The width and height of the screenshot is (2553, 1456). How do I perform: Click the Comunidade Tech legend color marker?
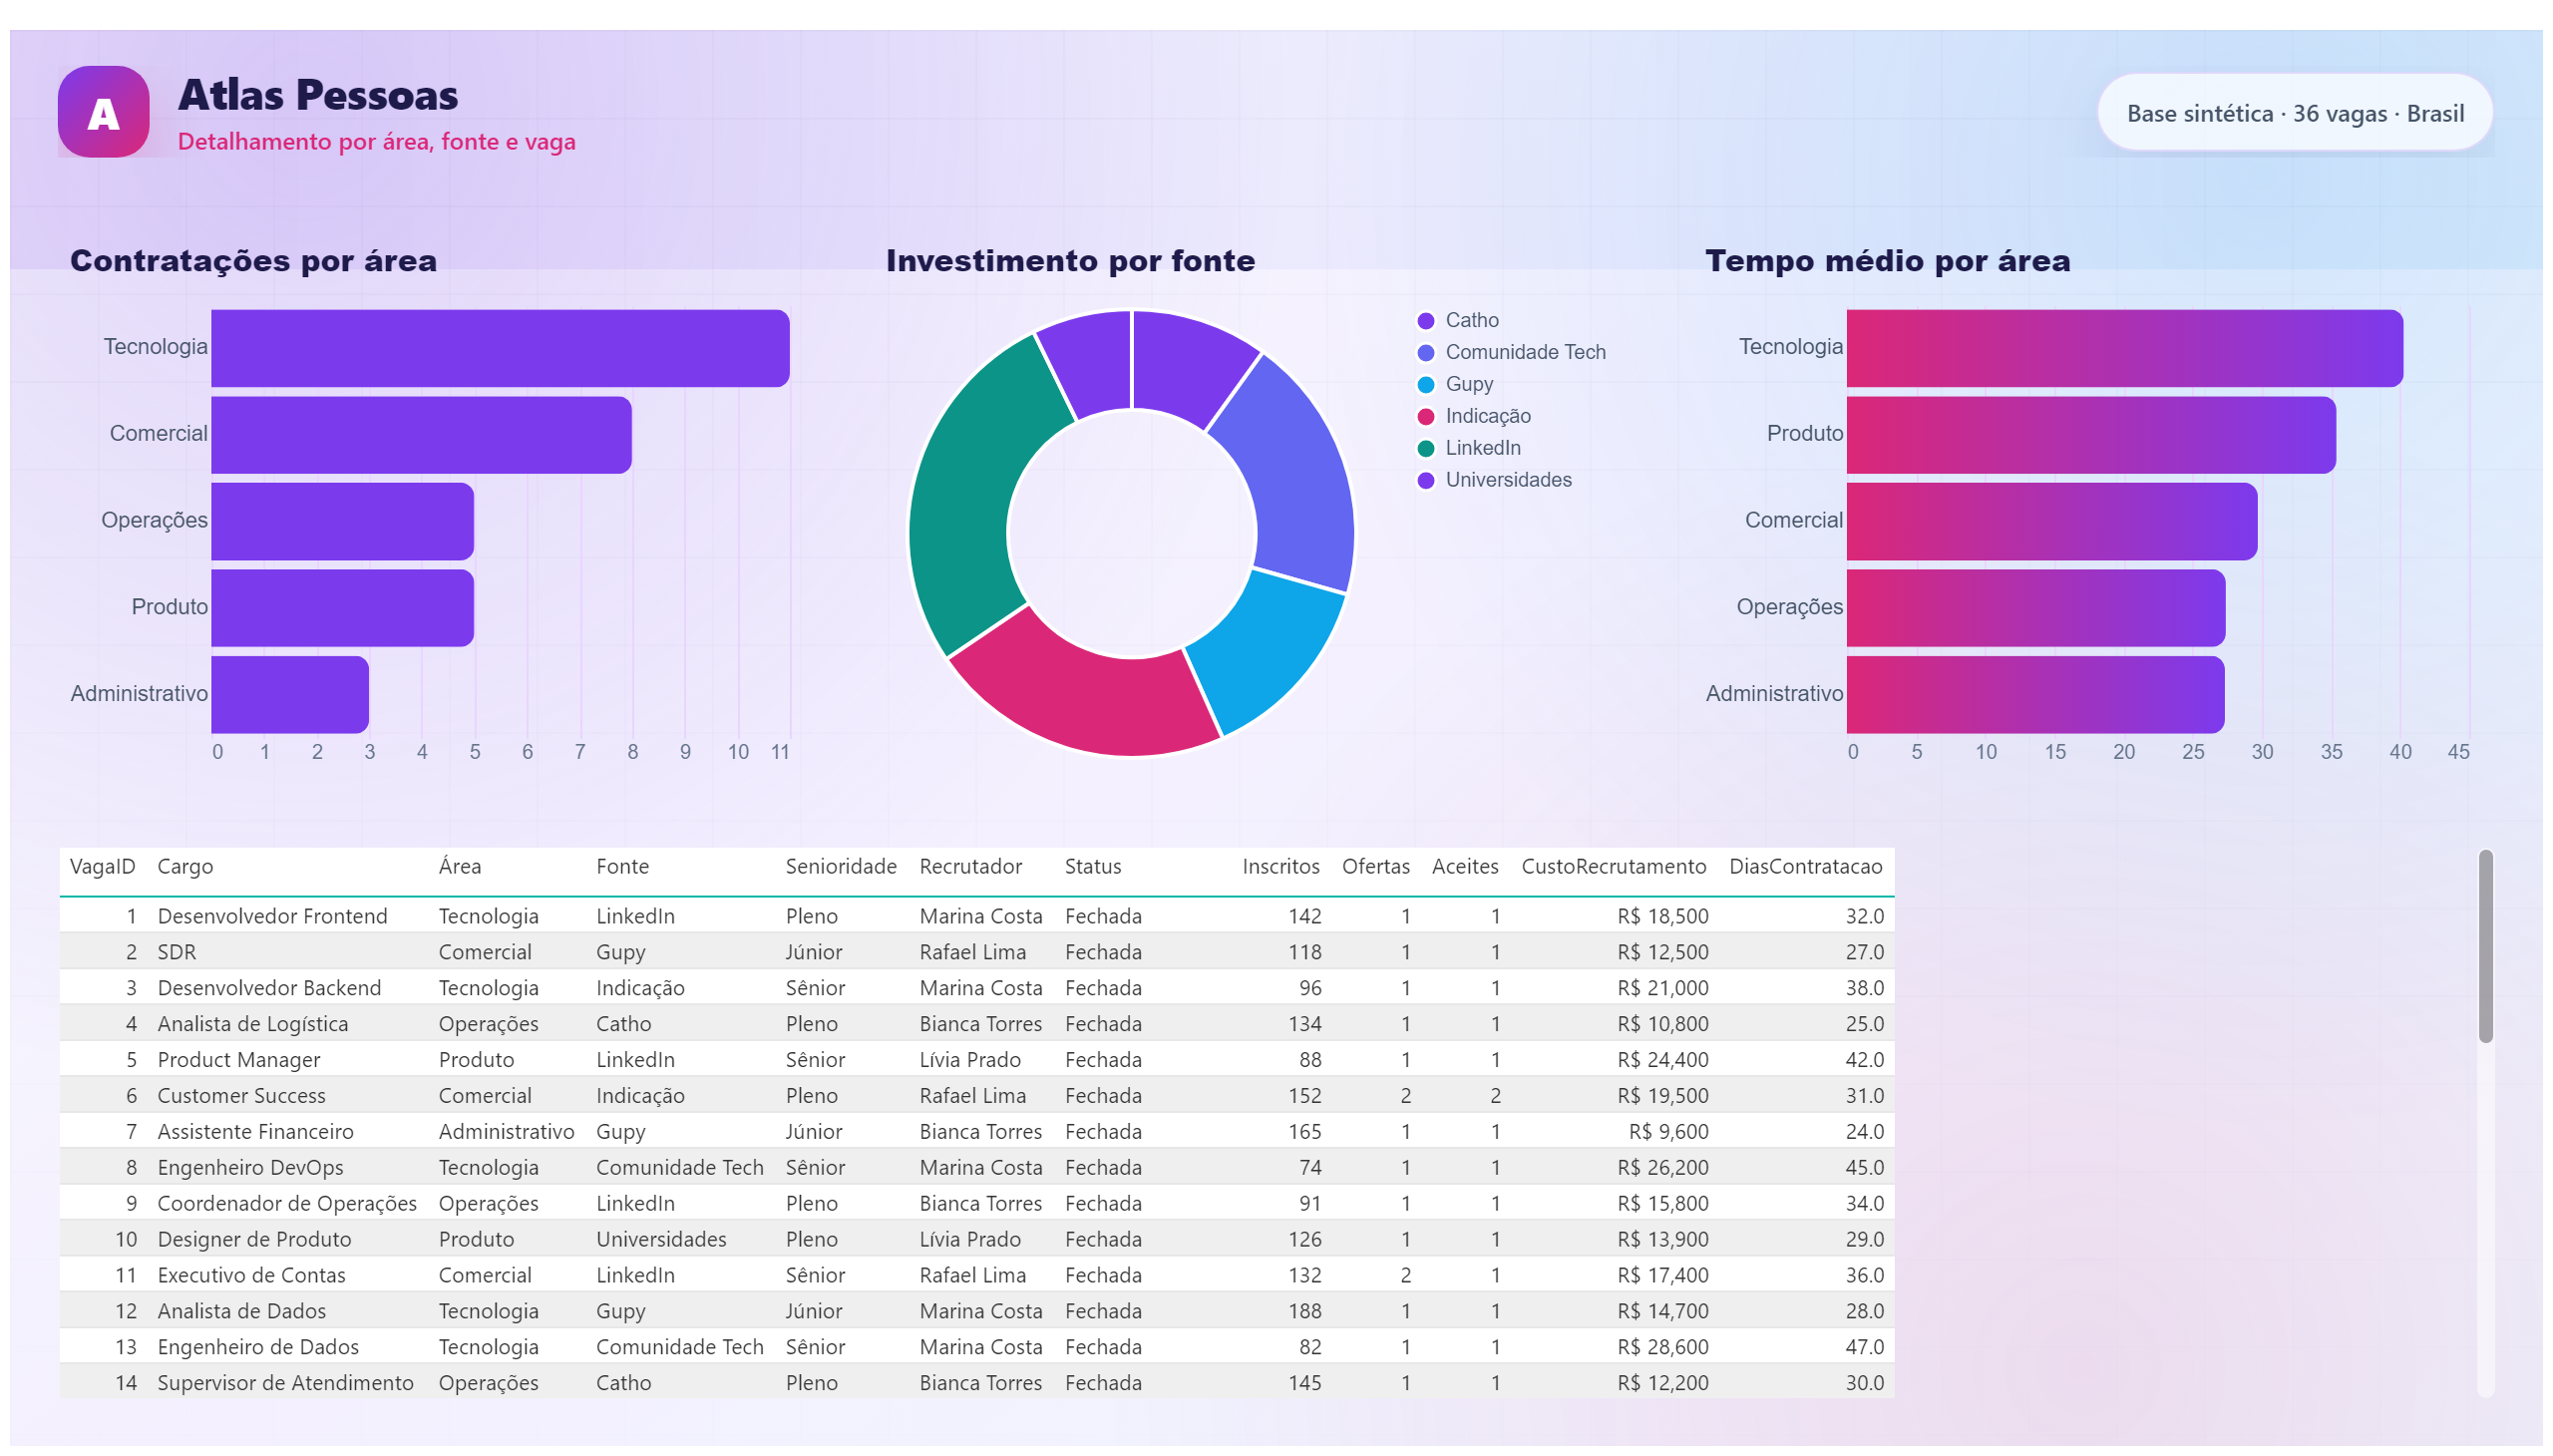click(x=1425, y=353)
